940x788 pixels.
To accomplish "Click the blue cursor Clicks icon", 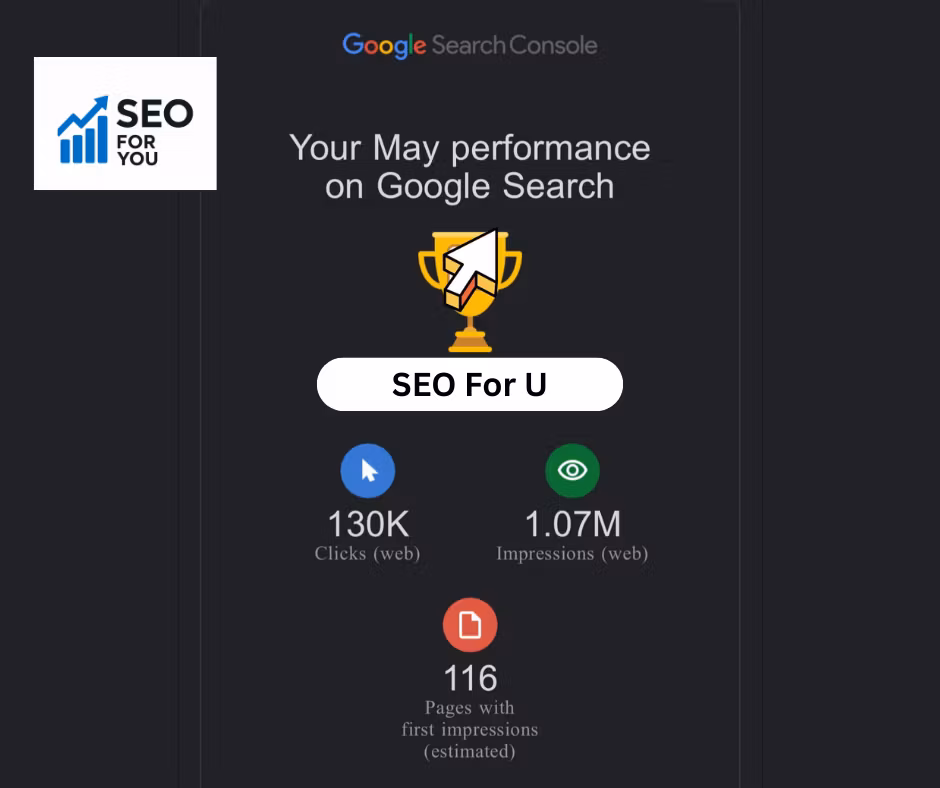I will 368,471.
